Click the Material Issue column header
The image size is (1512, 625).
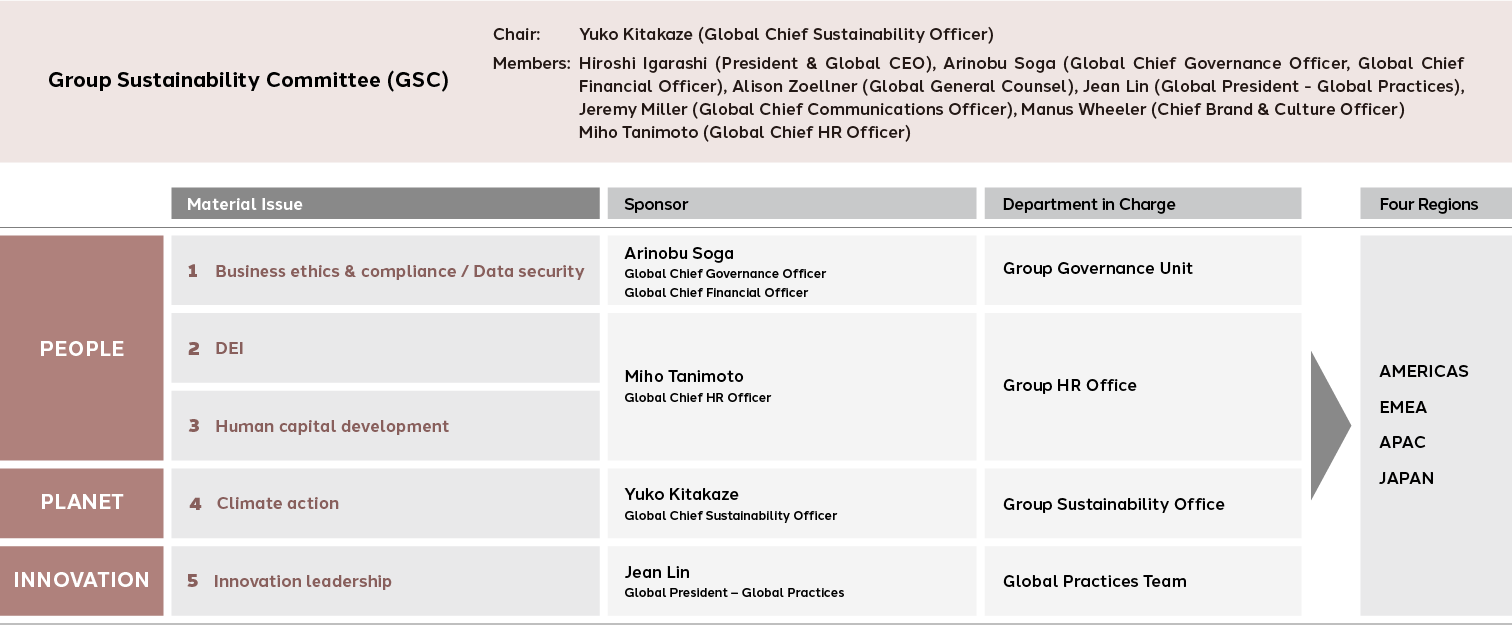[386, 204]
